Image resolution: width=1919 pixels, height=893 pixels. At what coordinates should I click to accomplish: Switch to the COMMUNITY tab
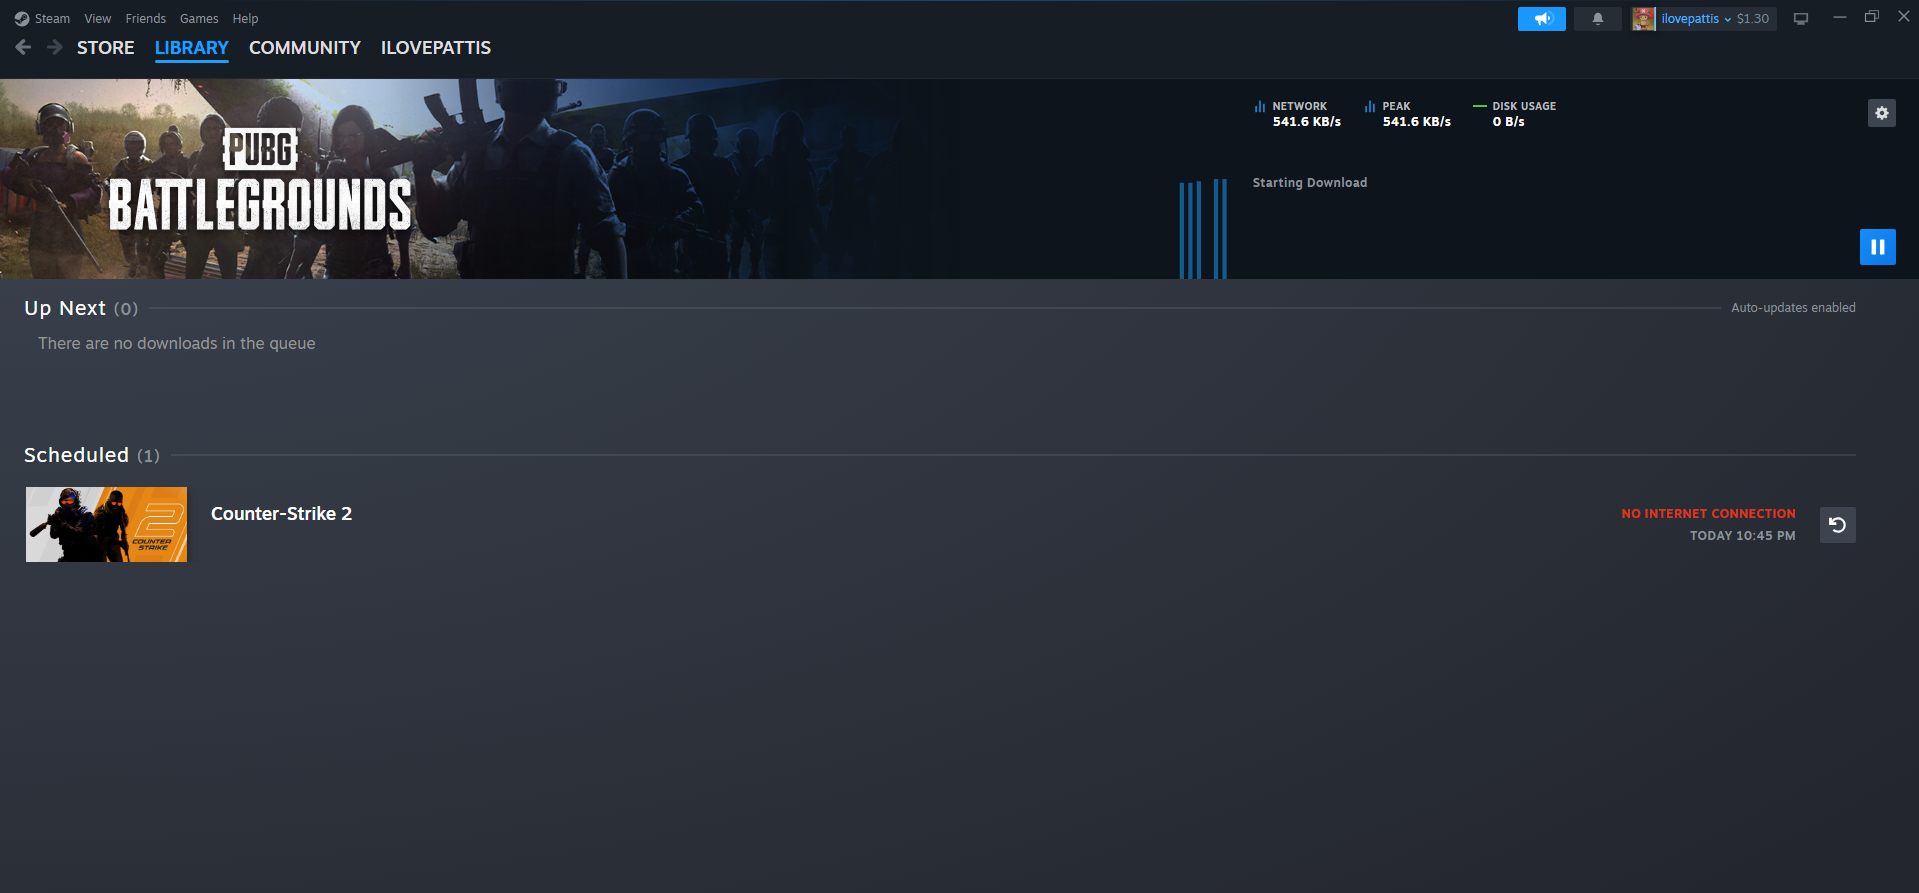coord(305,48)
